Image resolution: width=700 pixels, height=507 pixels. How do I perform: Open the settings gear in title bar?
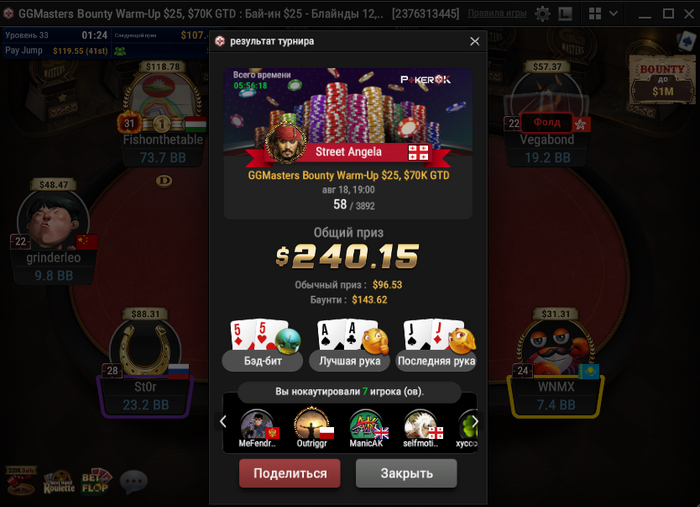coord(542,14)
